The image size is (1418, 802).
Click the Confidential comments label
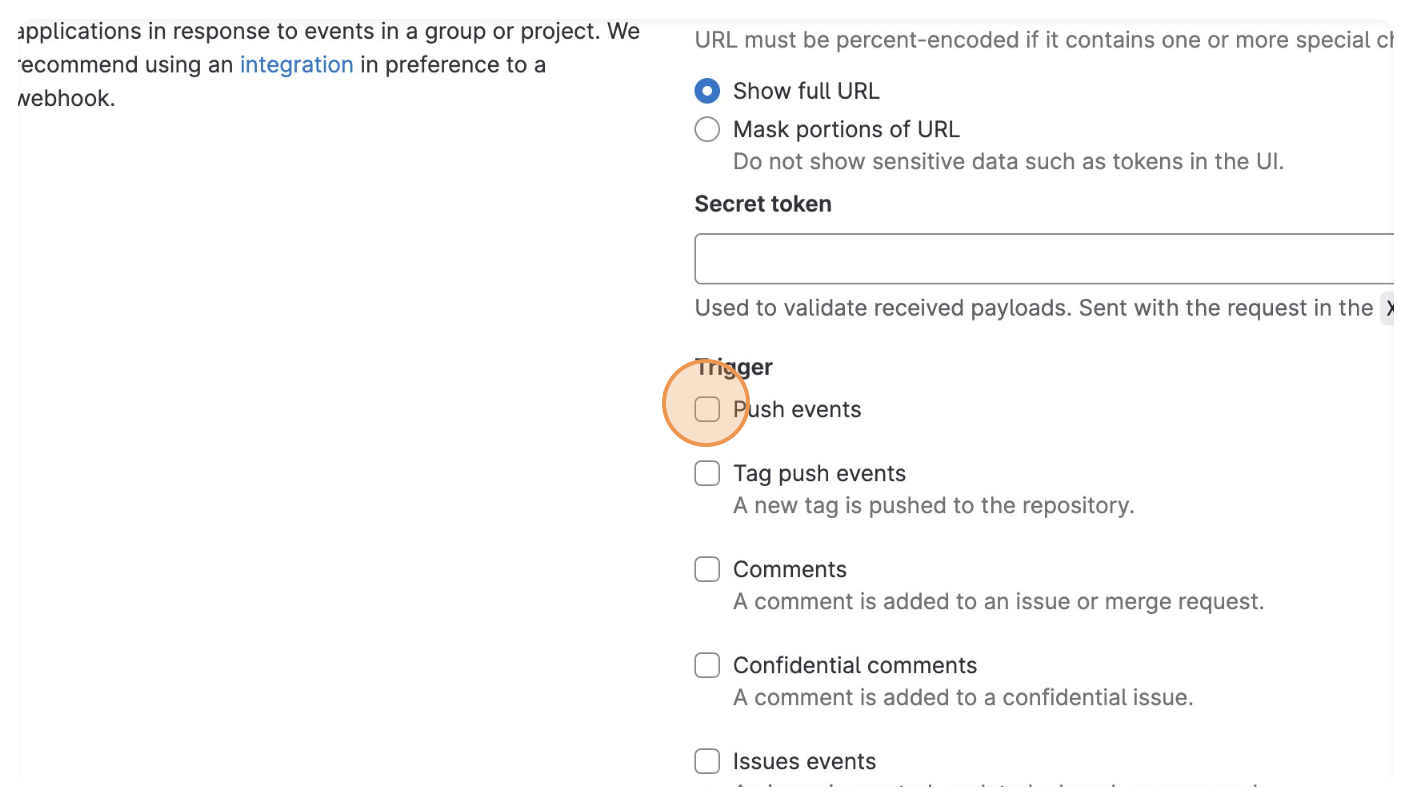(x=855, y=664)
